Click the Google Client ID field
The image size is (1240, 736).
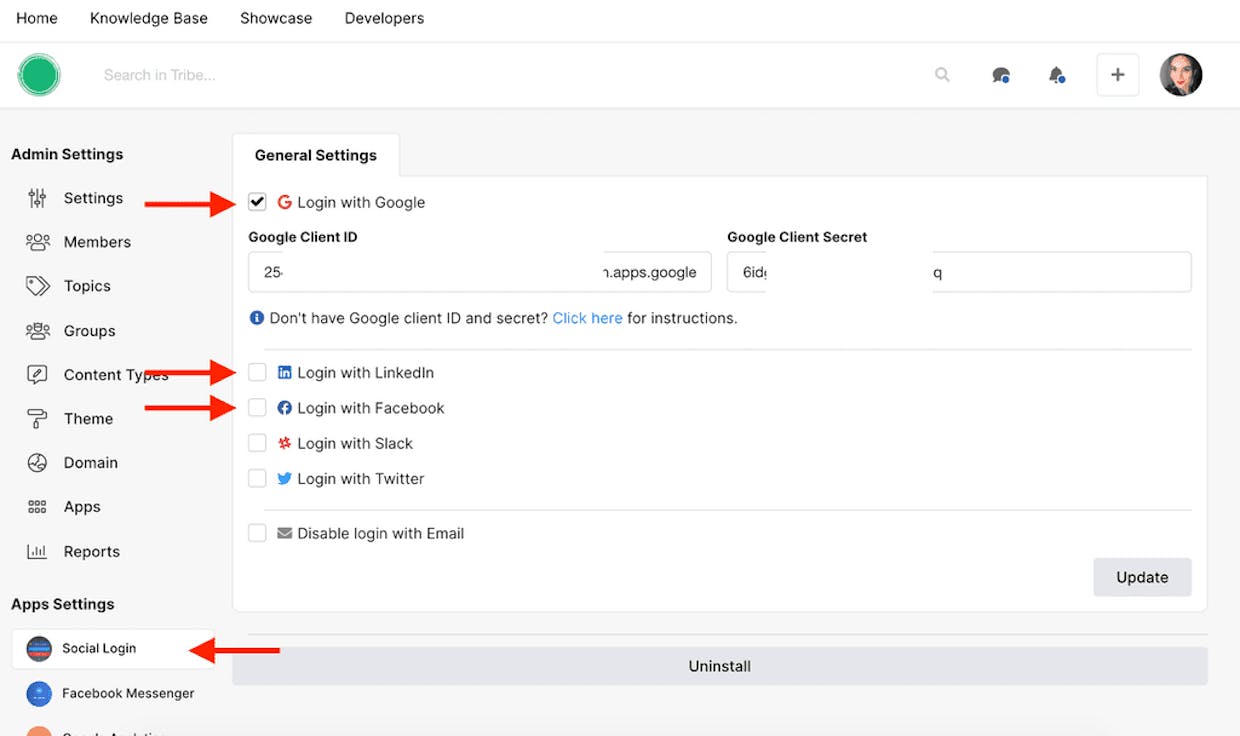(x=480, y=272)
